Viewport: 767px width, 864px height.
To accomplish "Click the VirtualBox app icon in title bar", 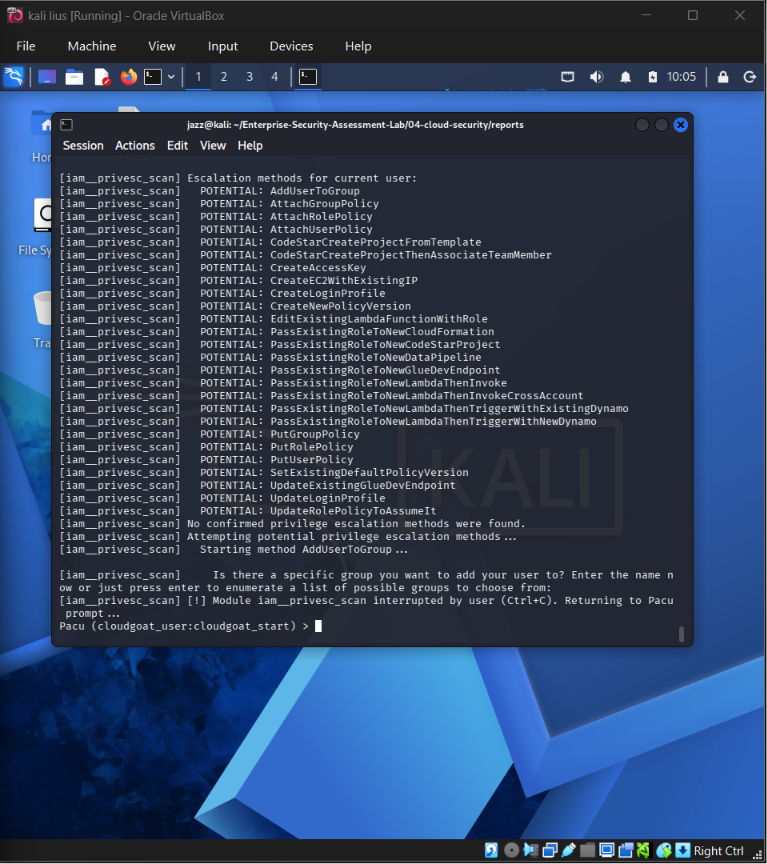I will coord(15,15).
